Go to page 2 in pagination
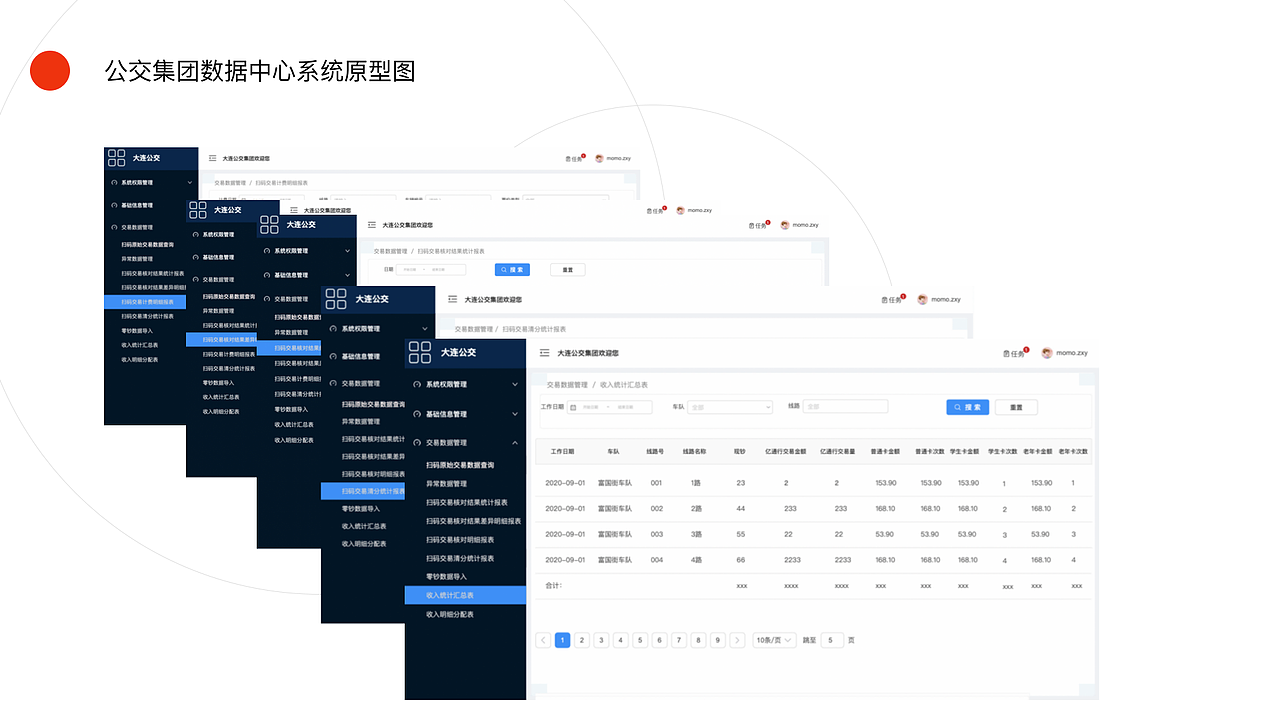 [x=582, y=640]
